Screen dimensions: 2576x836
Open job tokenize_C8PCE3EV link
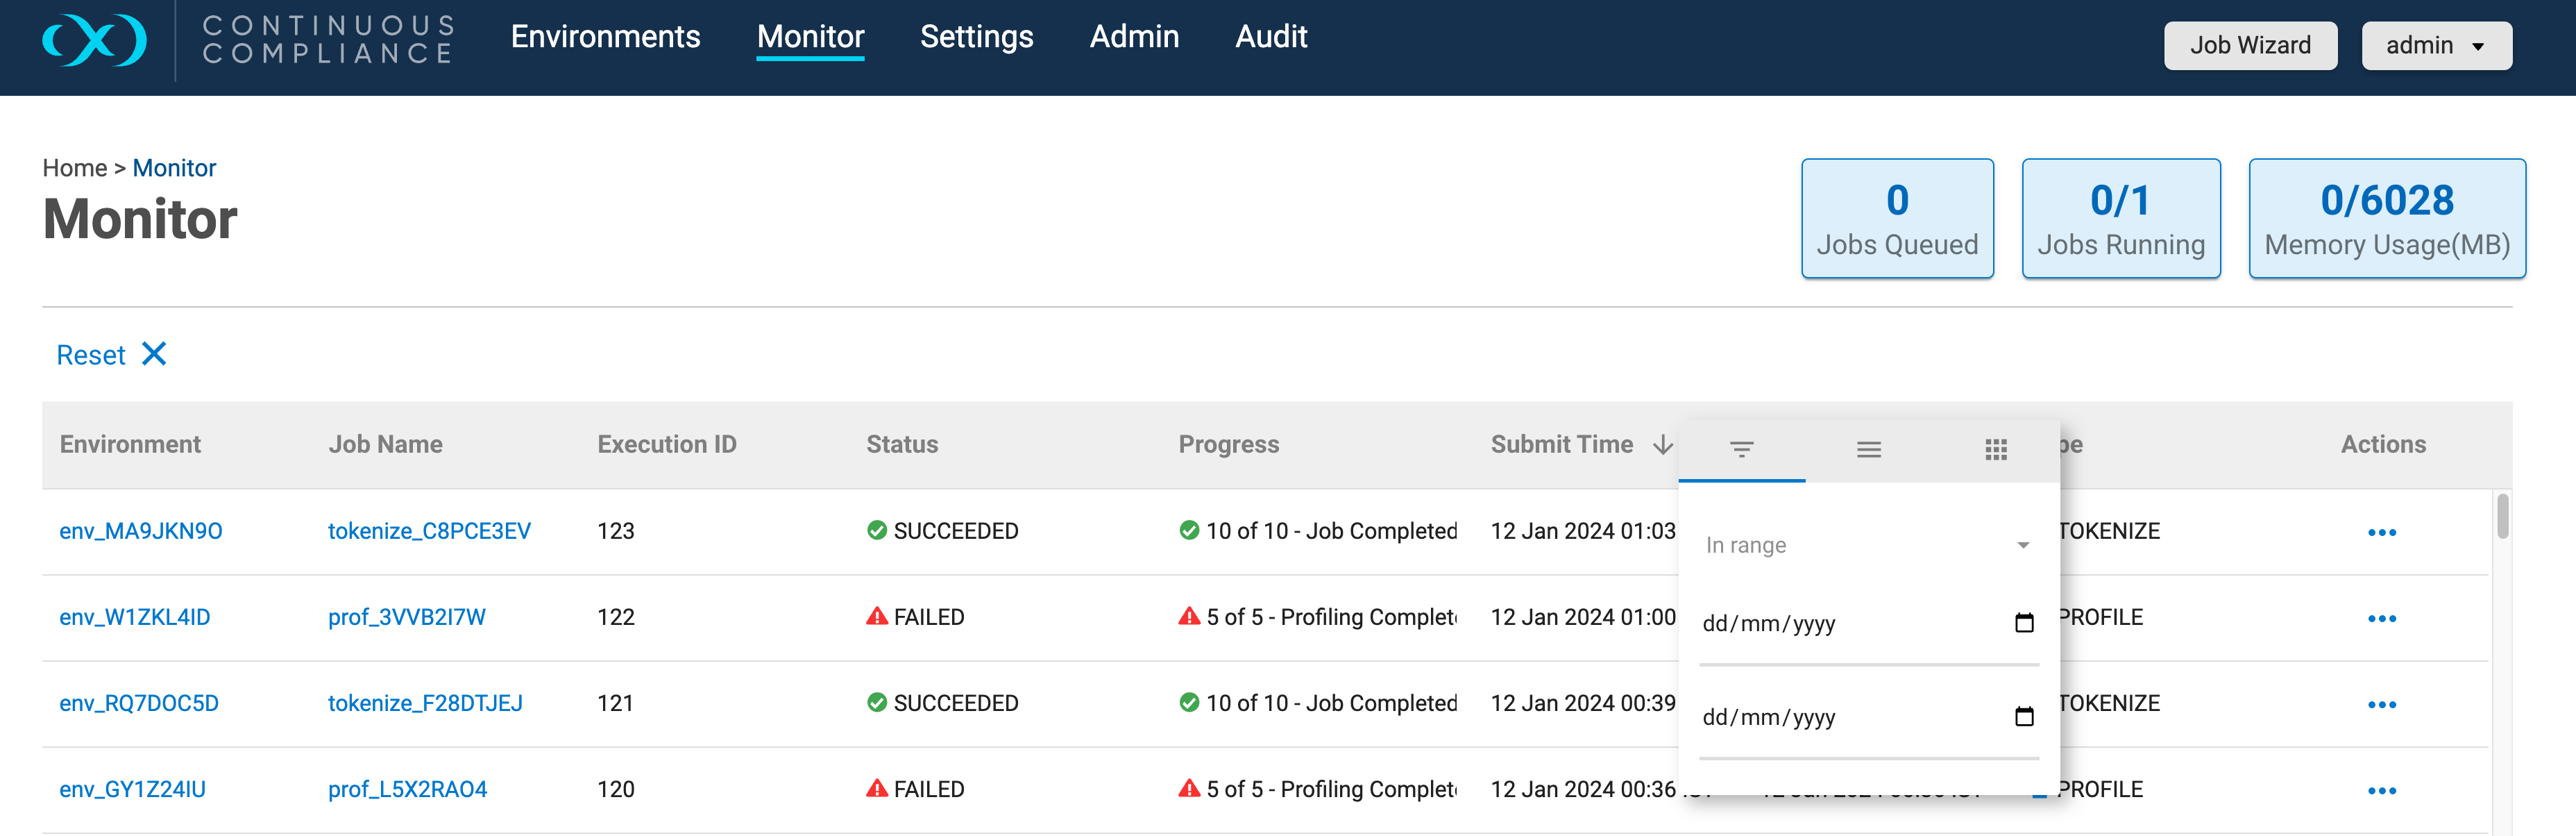pyautogui.click(x=429, y=531)
